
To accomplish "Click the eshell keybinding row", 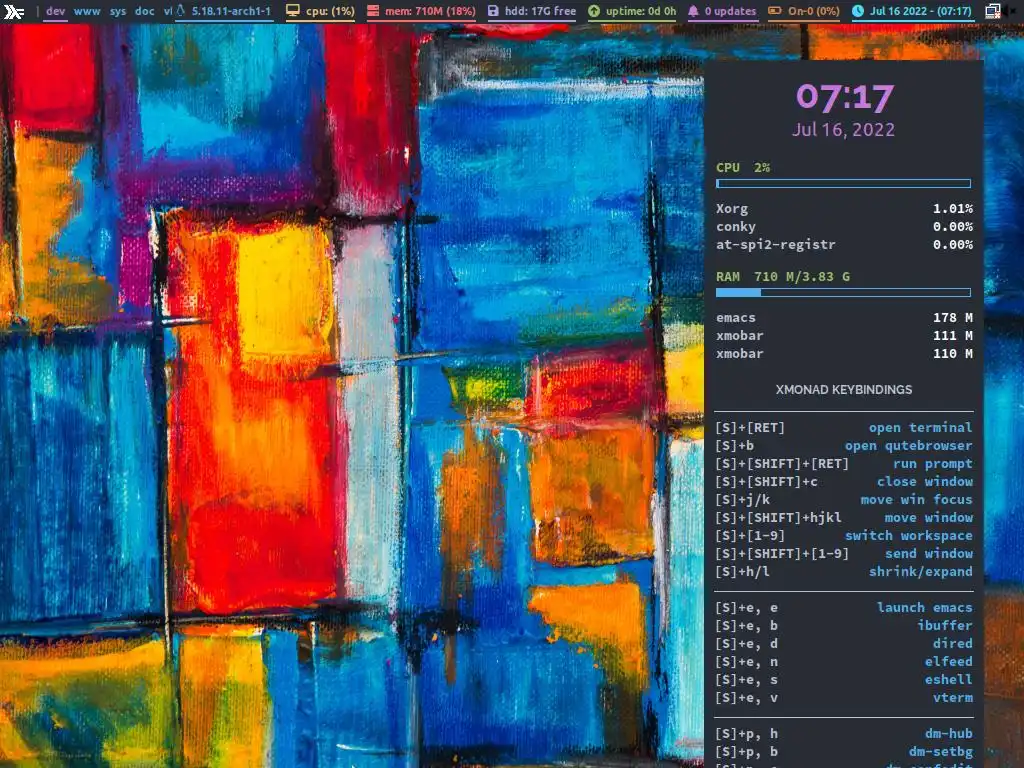I will click(x=844, y=680).
